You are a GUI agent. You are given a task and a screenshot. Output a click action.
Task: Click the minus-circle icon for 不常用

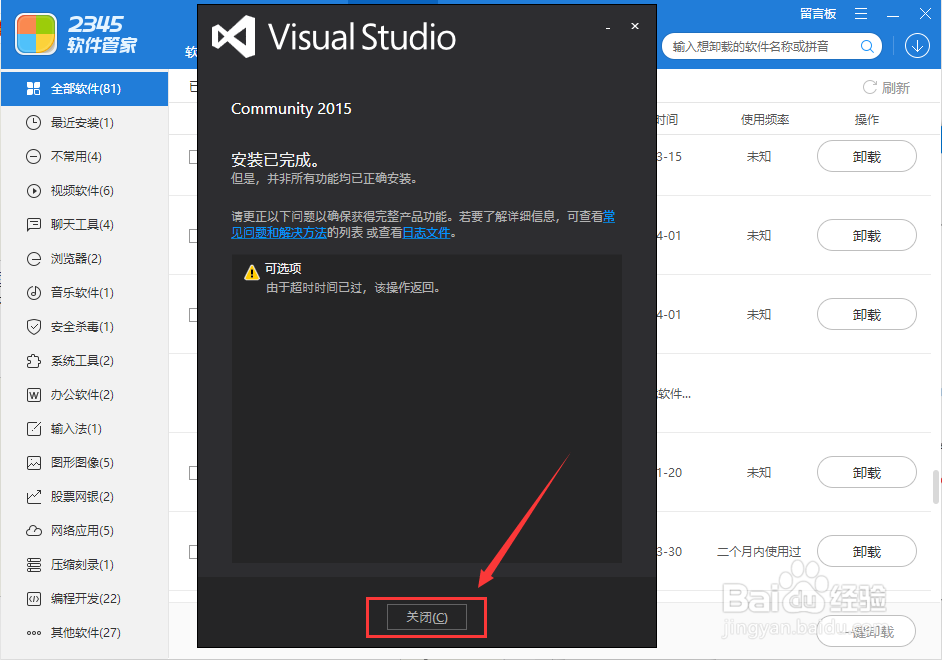coord(34,157)
